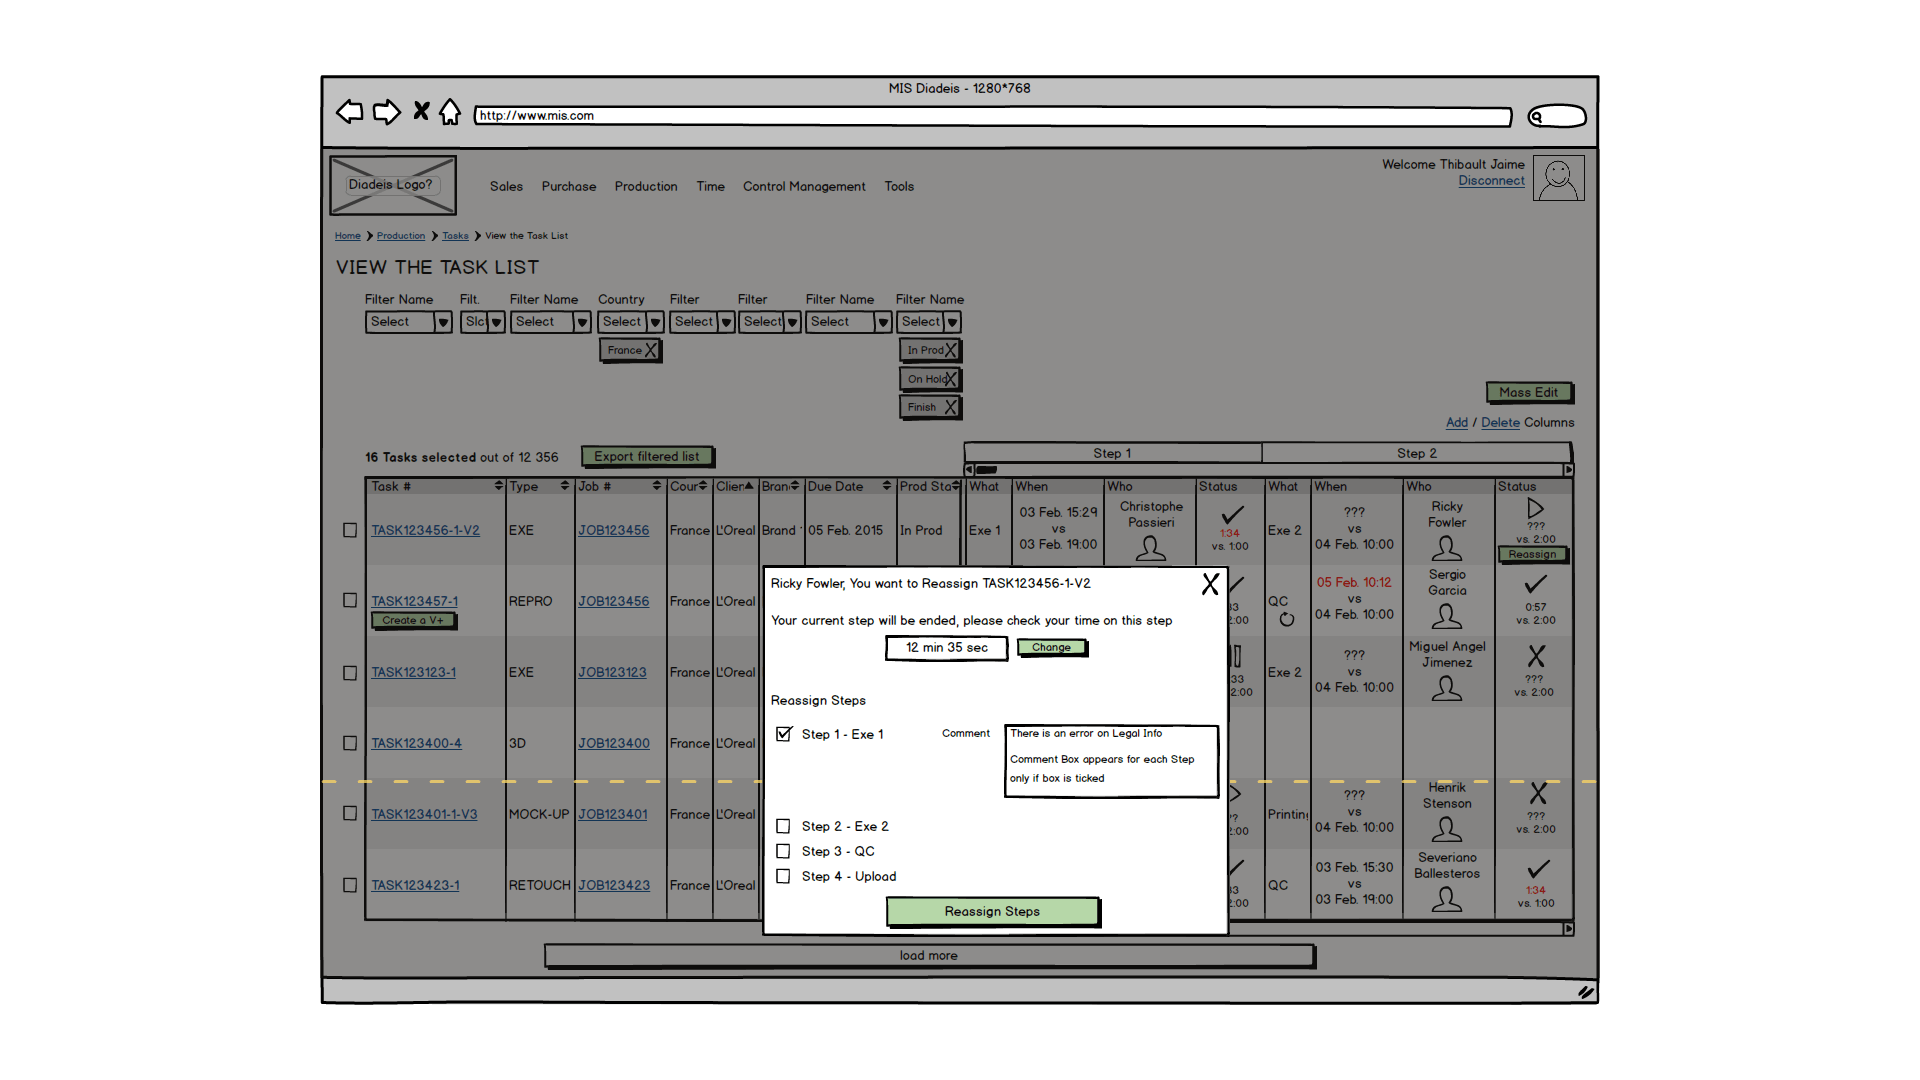Select row checkbox for TASK123456-1-V2
1920x1080 pixels.
tap(350, 530)
